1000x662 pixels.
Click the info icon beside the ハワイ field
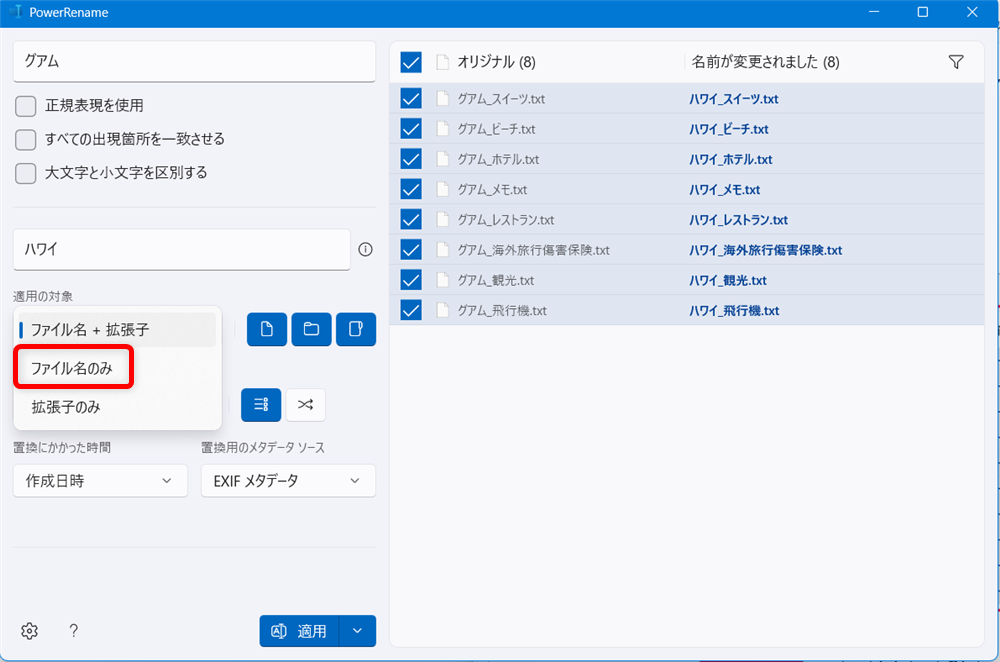point(366,249)
